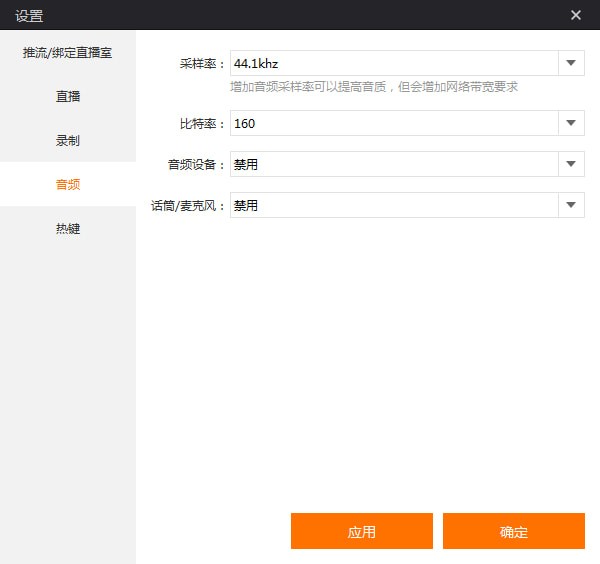Click the 采样率 label

click(x=202, y=63)
